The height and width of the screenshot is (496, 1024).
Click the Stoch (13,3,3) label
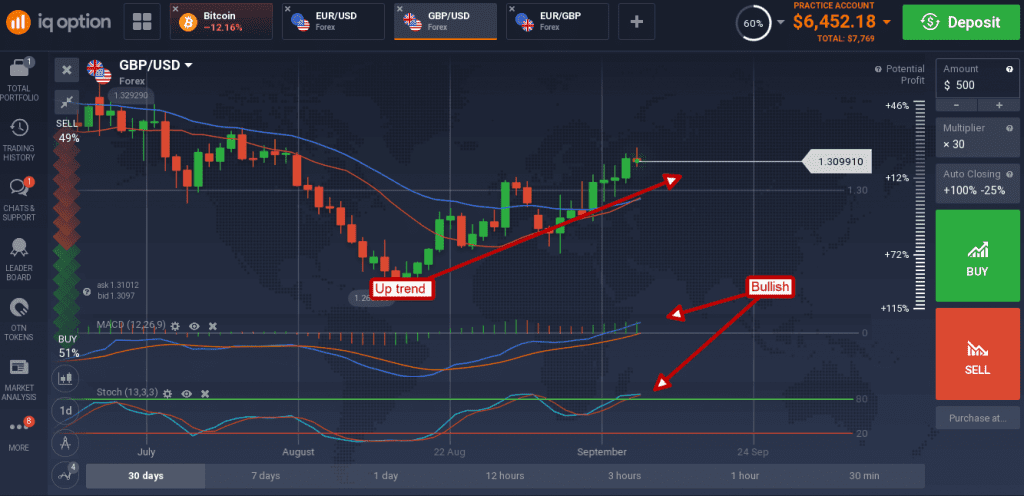click(127, 393)
